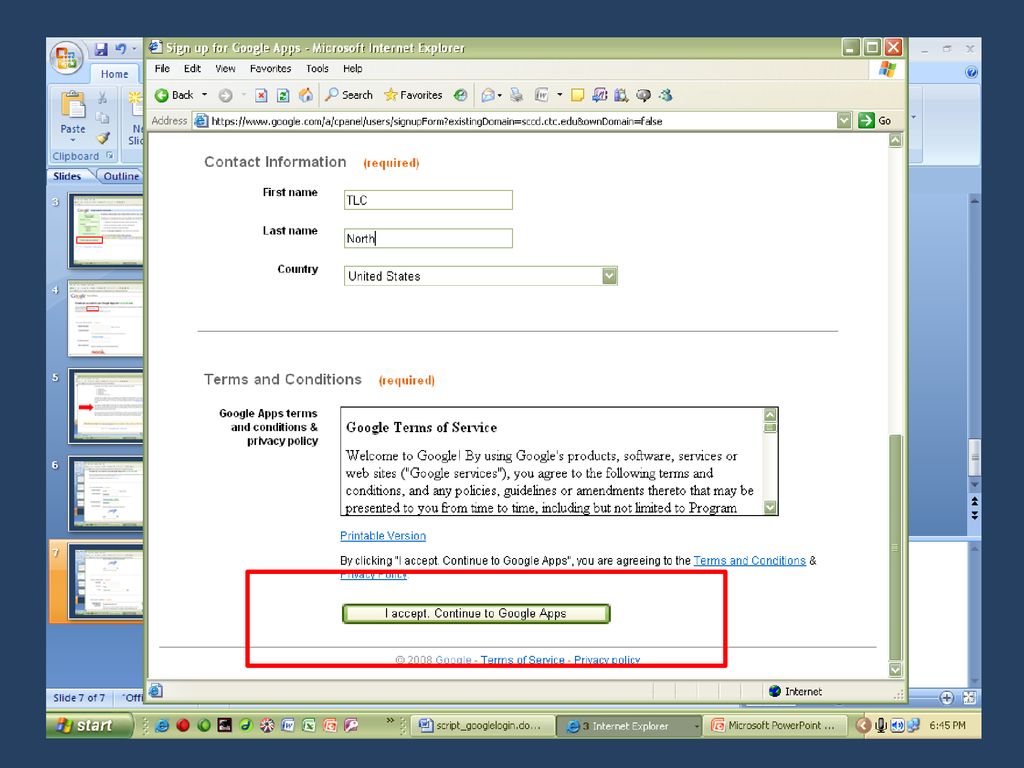Open the Favorites menu
1024x768 pixels.
[270, 69]
